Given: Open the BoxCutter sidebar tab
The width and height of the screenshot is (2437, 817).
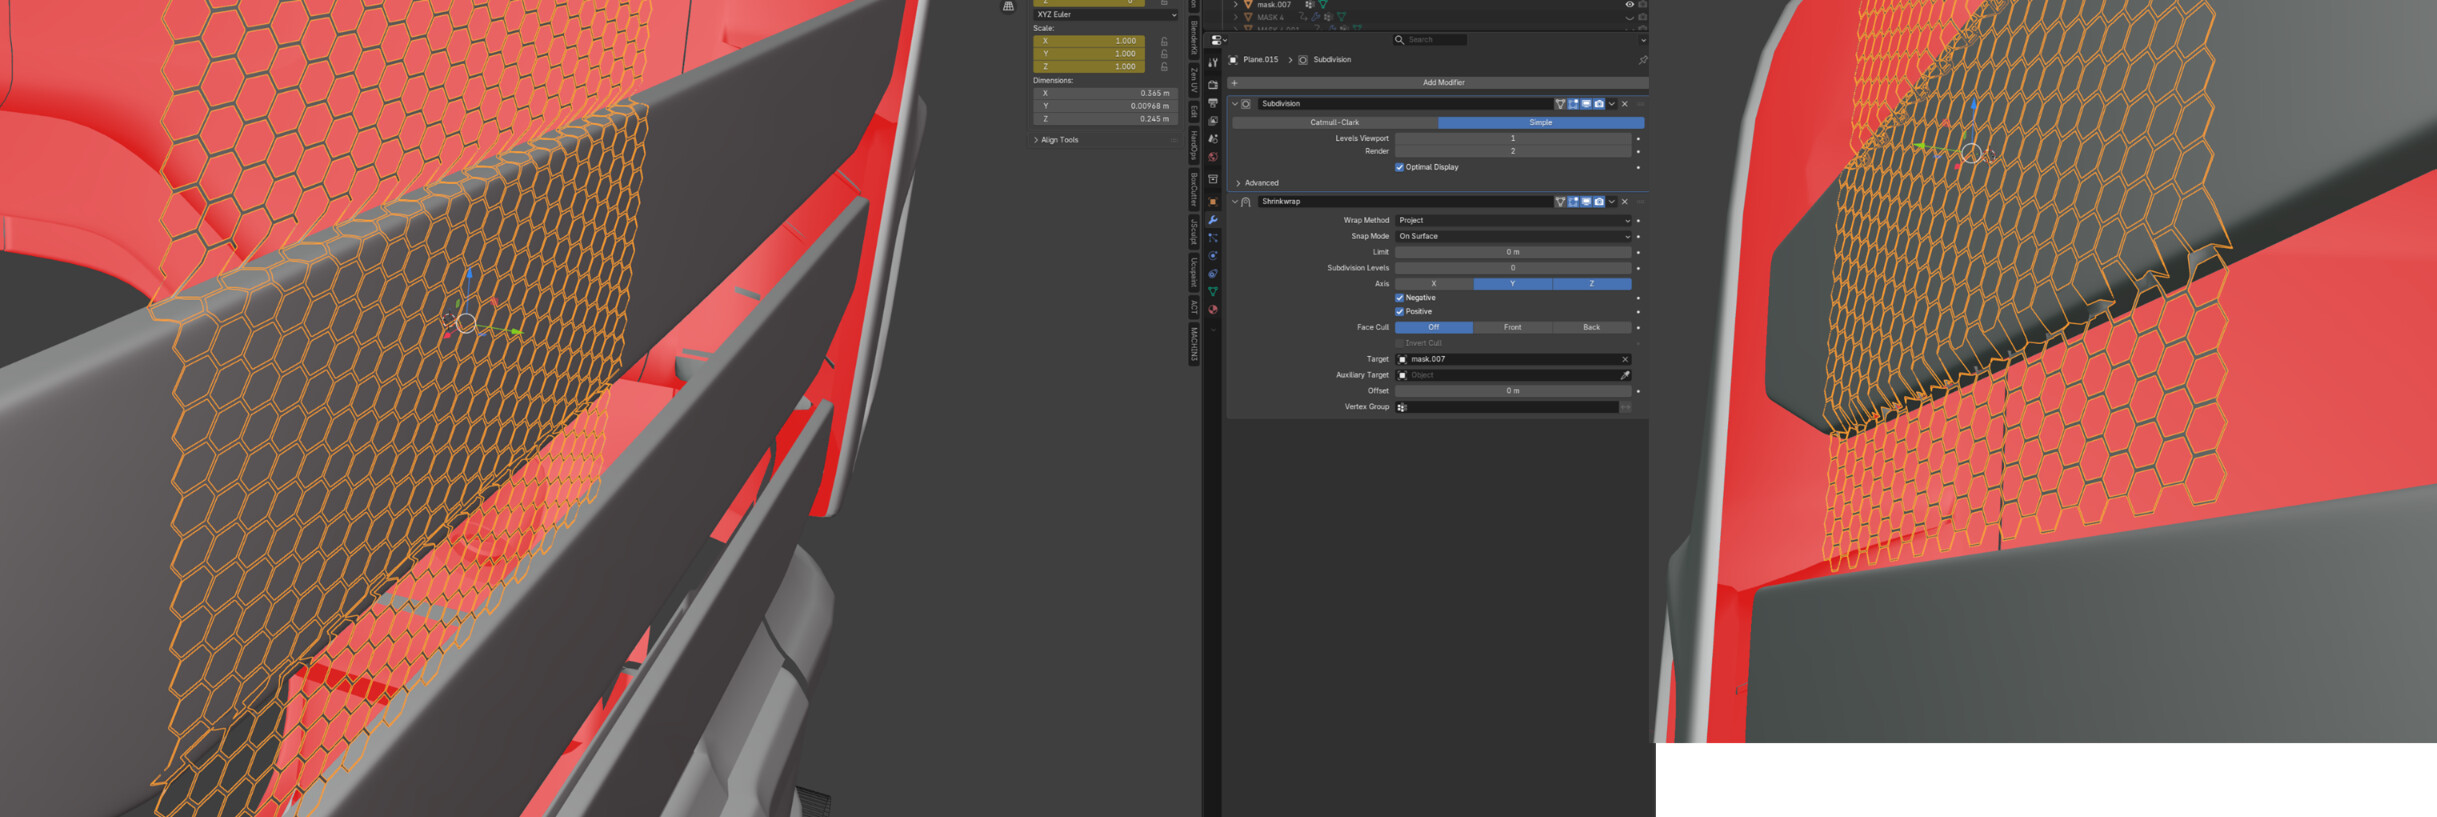Looking at the screenshot, I should point(1194,189).
